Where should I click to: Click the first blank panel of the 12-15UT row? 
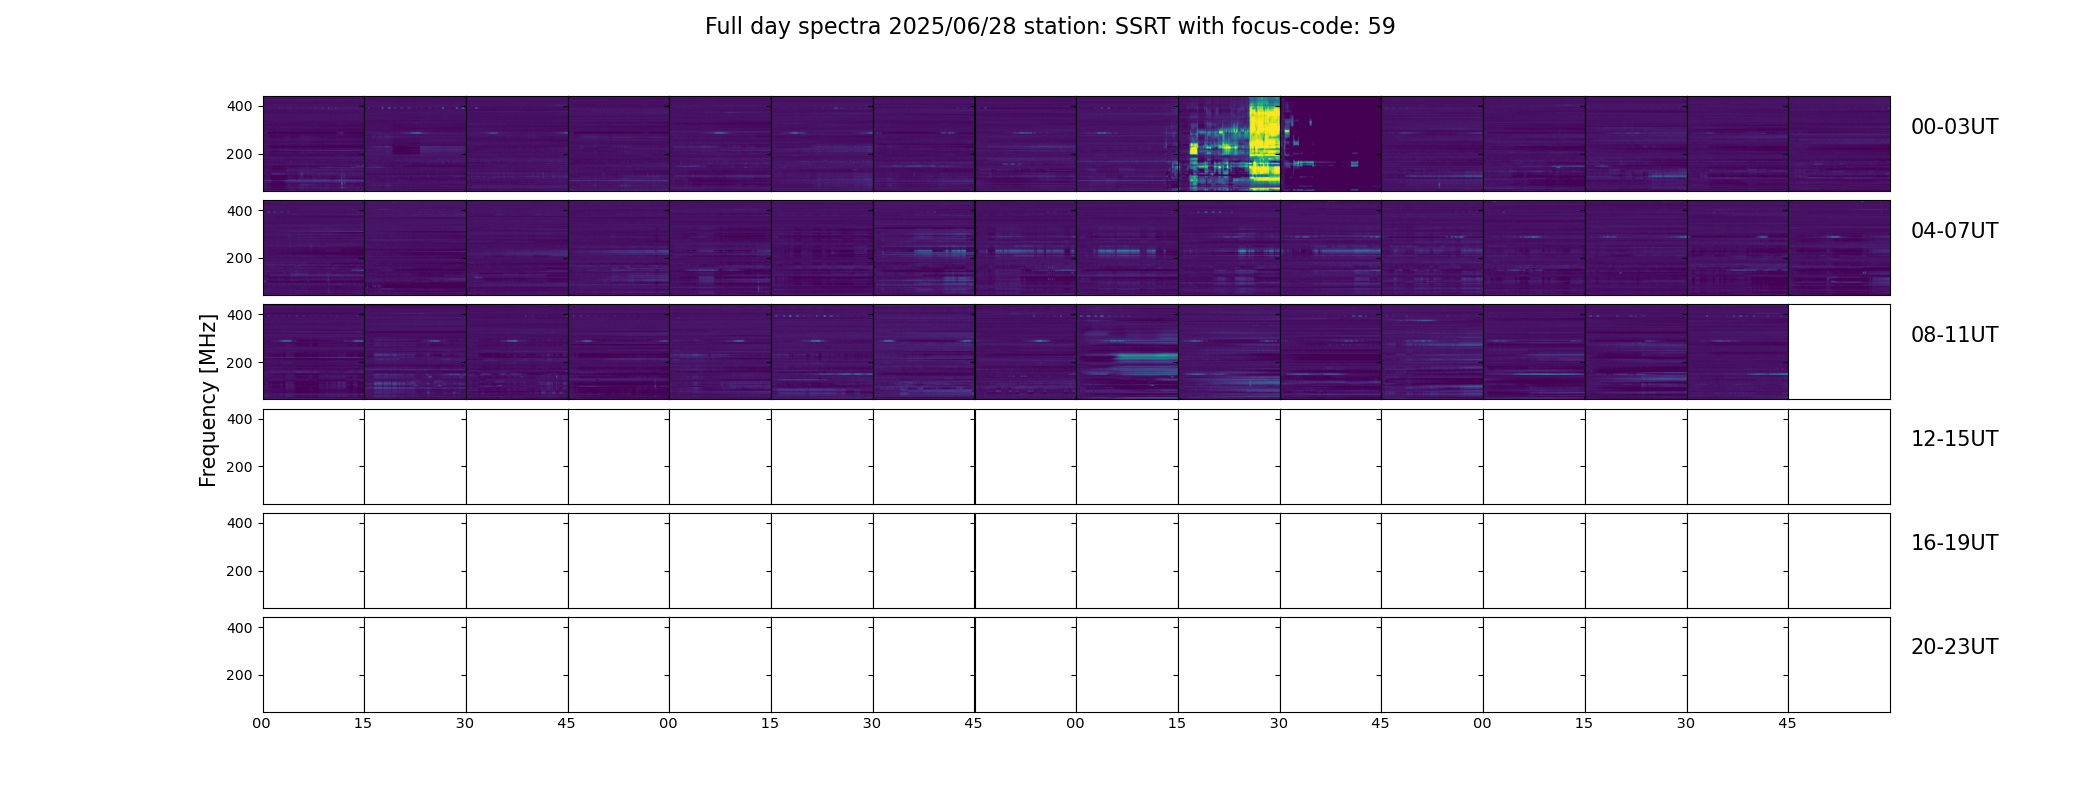click(x=314, y=457)
